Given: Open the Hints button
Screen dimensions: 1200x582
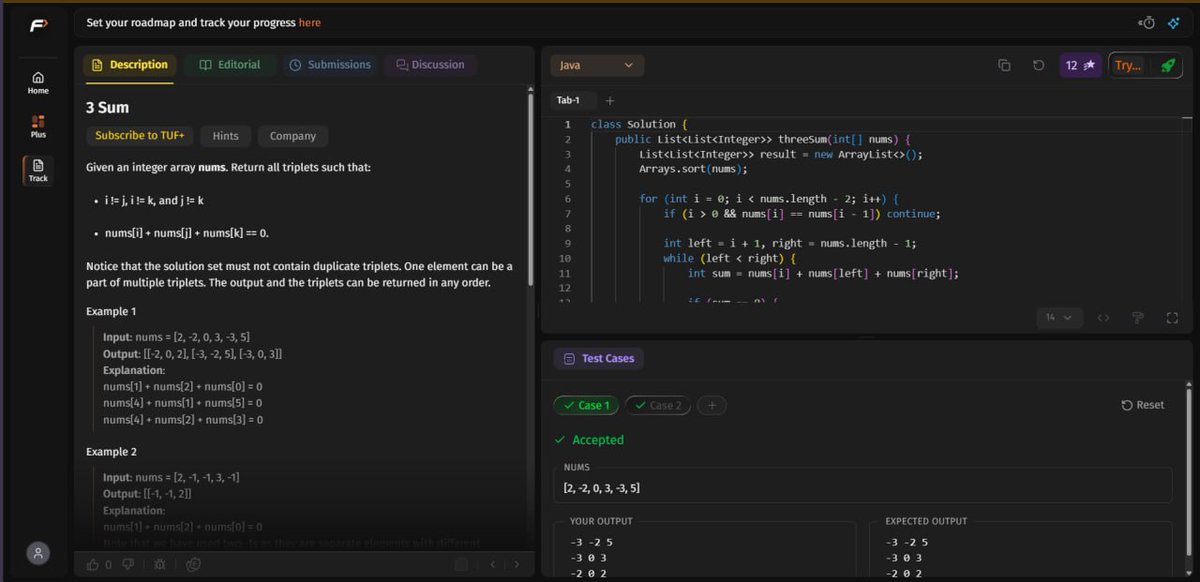Looking at the screenshot, I should tap(226, 136).
